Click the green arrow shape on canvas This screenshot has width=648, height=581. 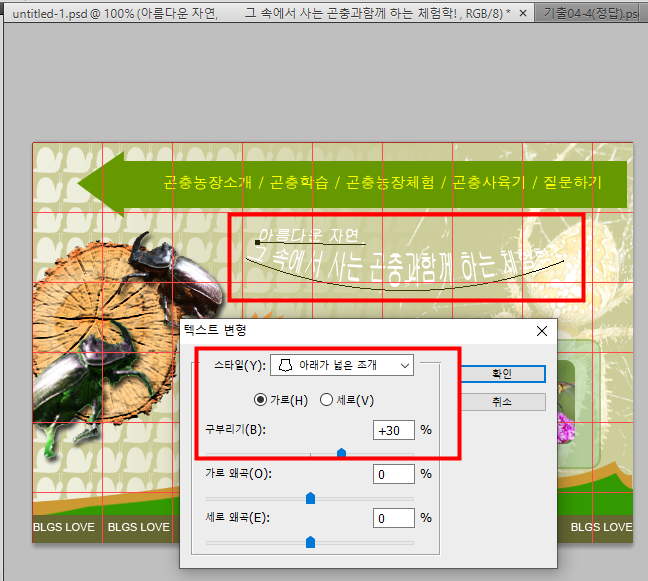100,184
